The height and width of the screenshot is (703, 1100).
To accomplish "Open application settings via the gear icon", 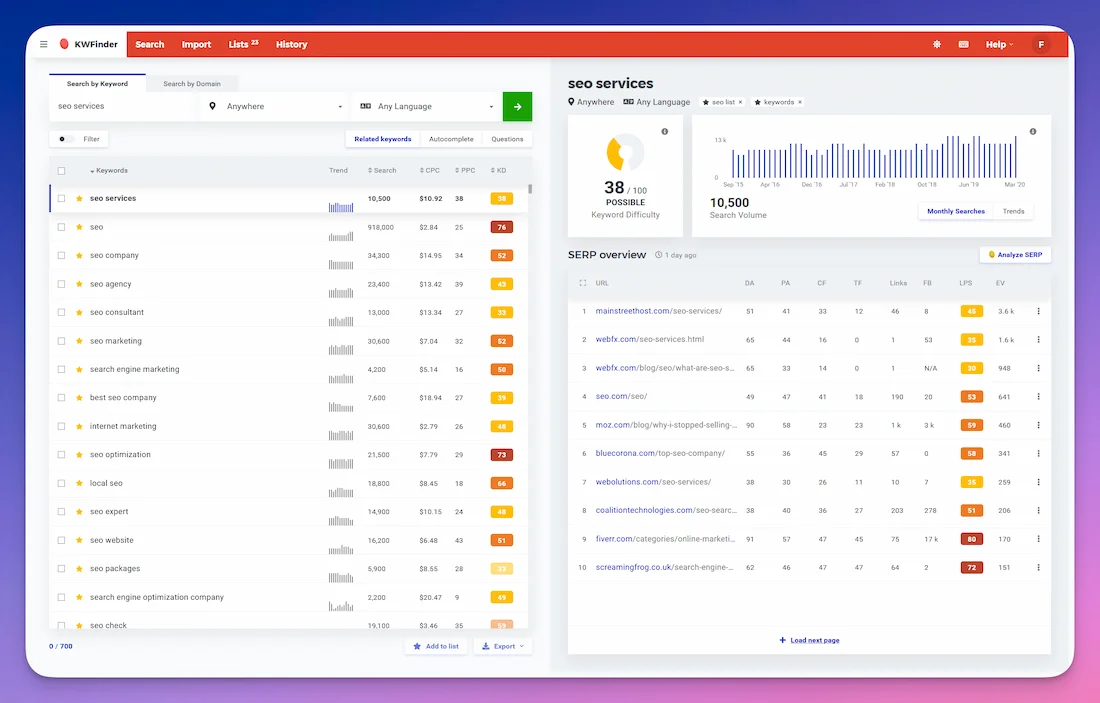I will (x=936, y=44).
